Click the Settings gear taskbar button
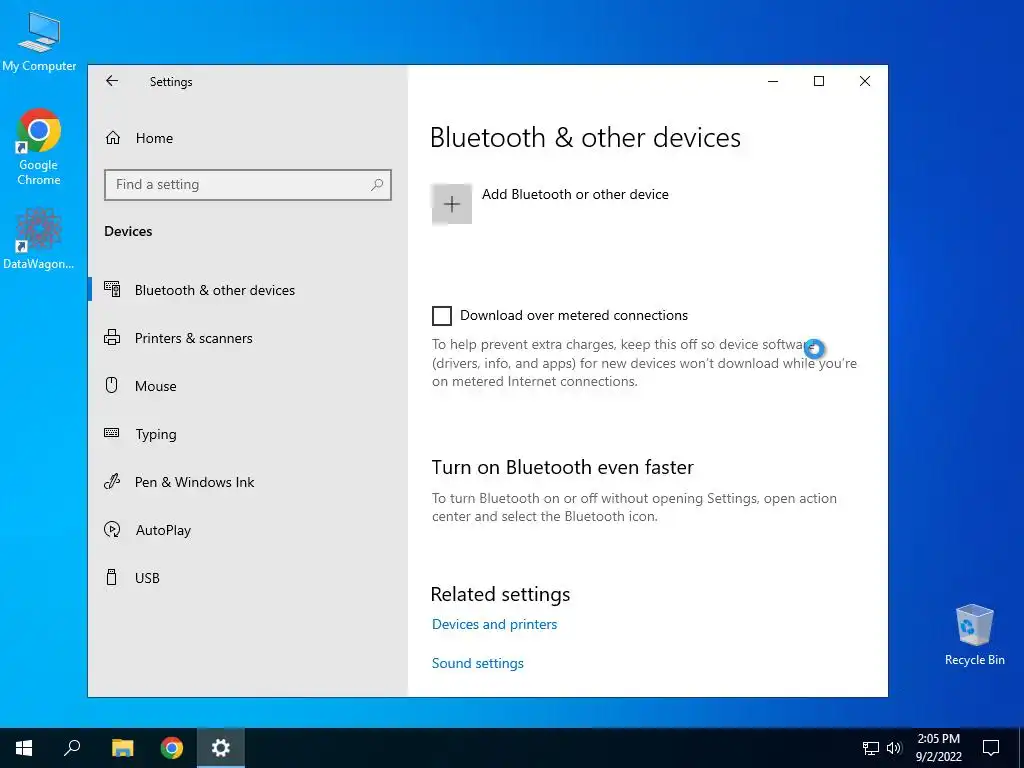Screen dimensions: 1024x768 tap(221, 748)
